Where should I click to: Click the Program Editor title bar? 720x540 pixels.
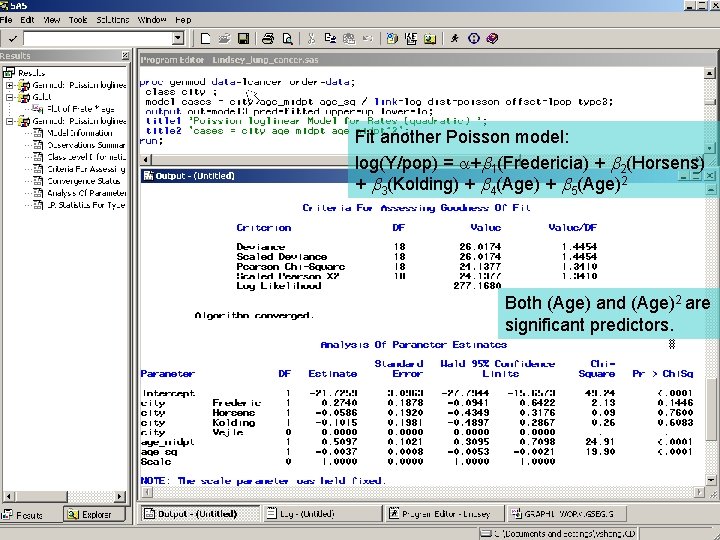(x=427, y=60)
